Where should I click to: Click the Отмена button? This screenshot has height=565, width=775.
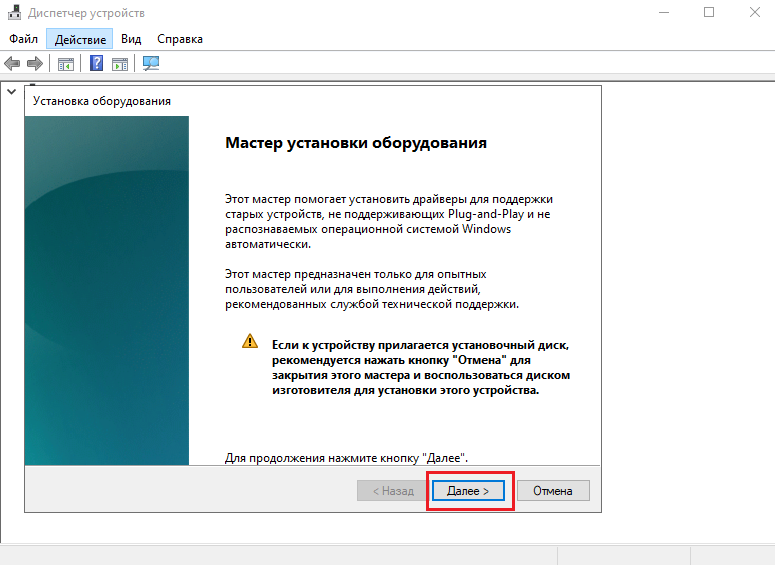point(553,491)
